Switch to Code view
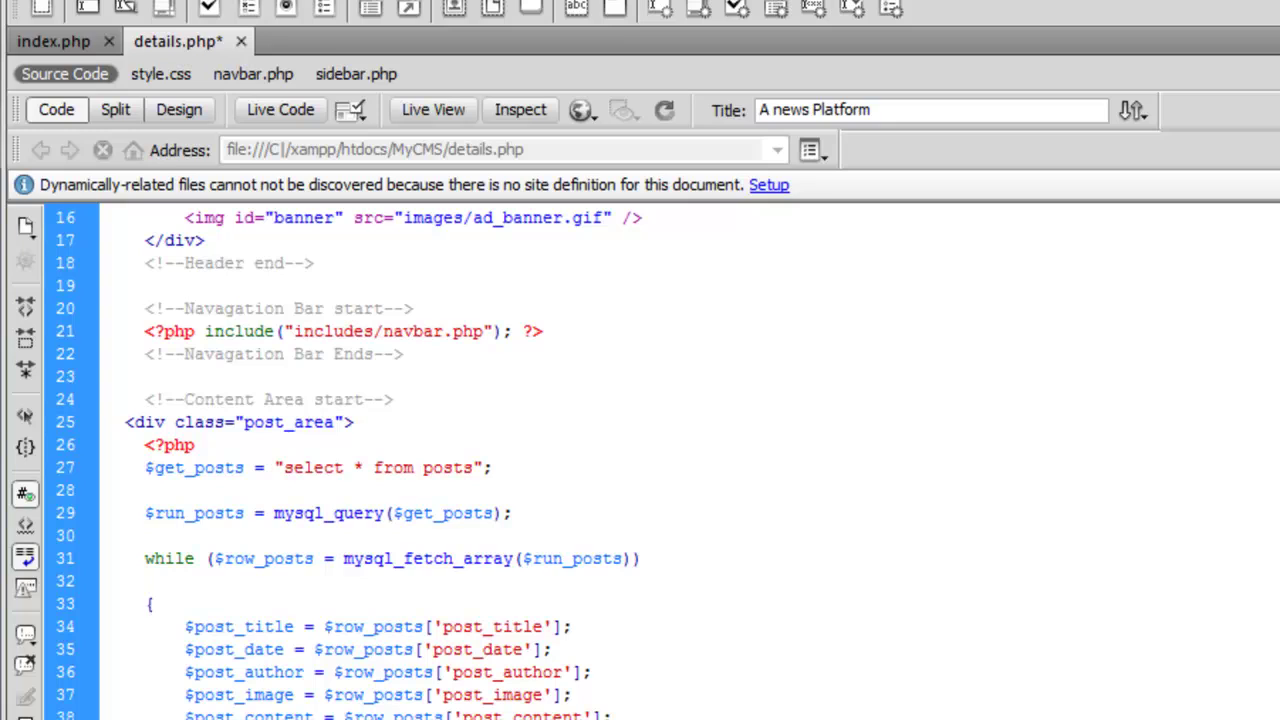 pyautogui.click(x=56, y=110)
